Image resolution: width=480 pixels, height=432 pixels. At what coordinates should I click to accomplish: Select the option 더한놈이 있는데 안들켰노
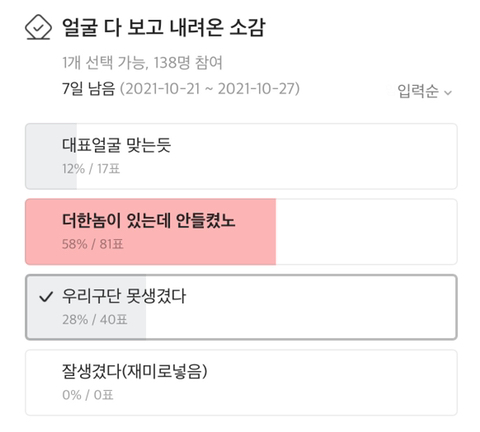point(241,232)
